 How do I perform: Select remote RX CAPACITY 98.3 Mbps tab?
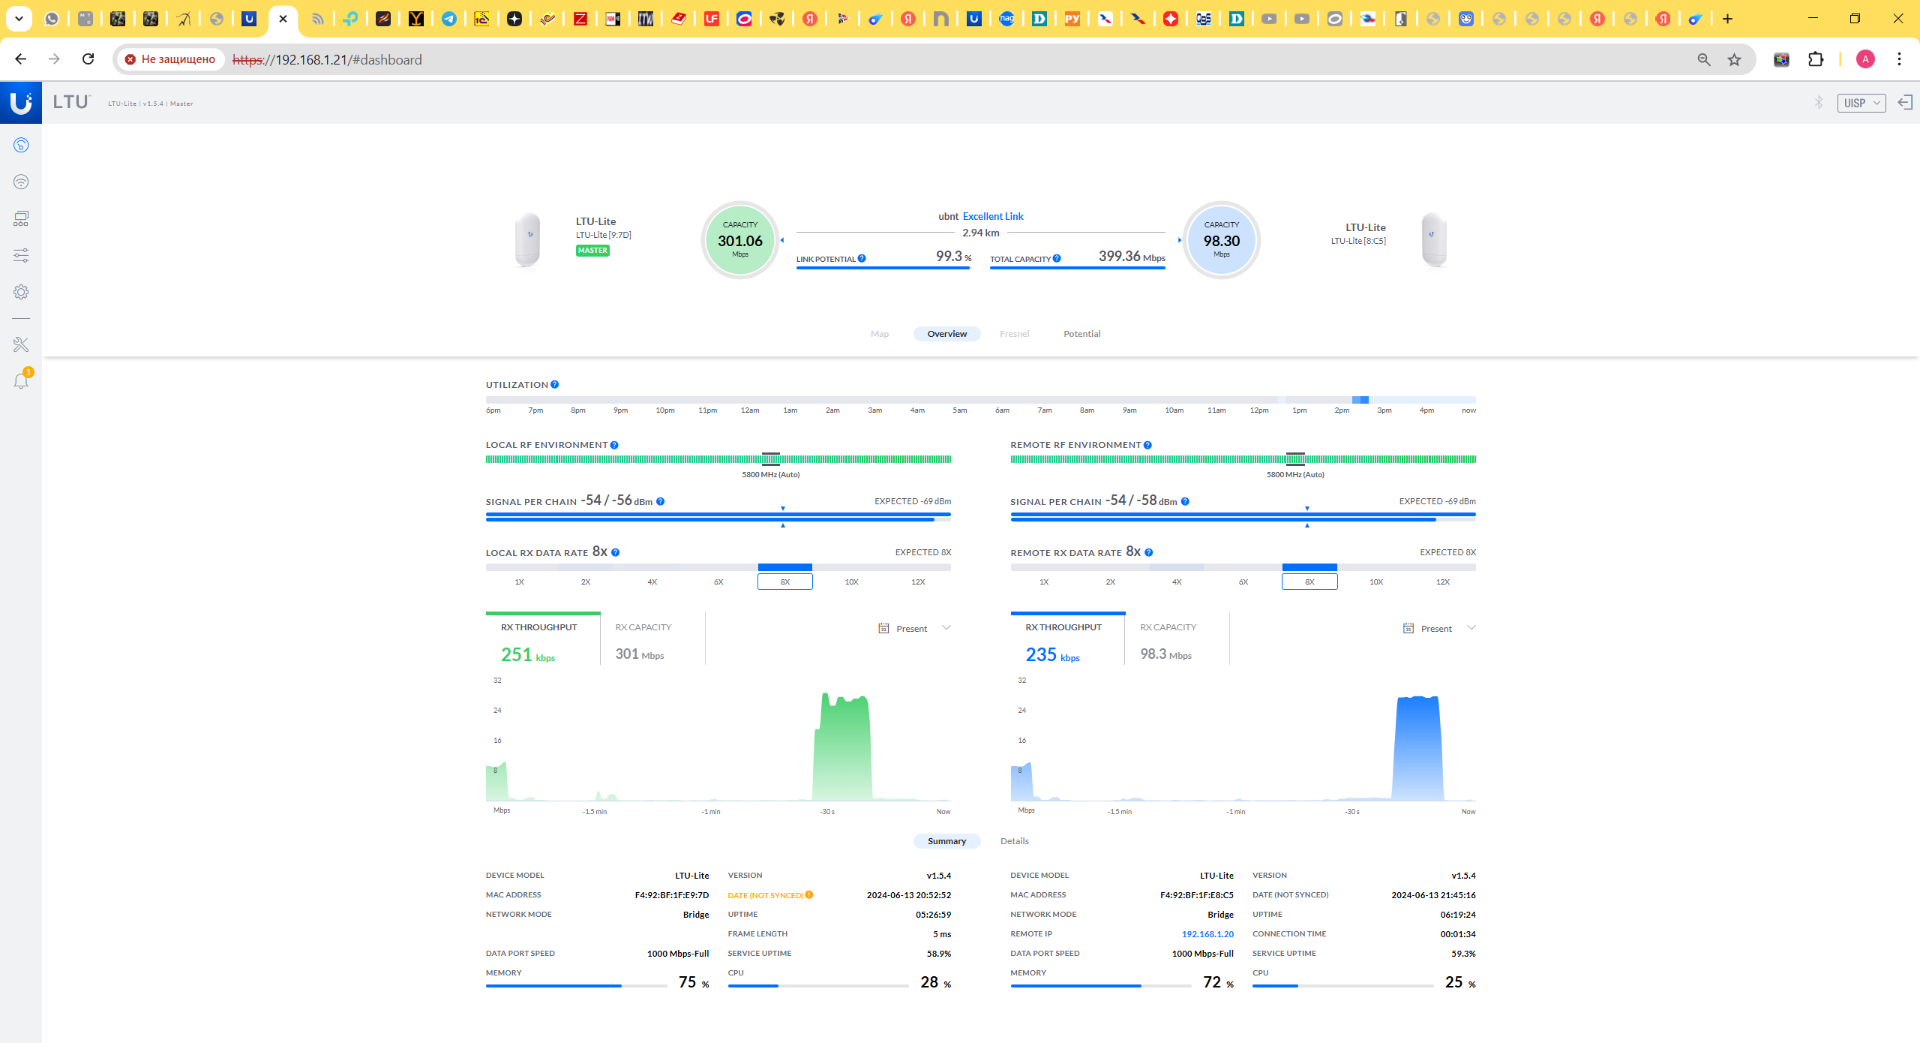coord(1178,640)
